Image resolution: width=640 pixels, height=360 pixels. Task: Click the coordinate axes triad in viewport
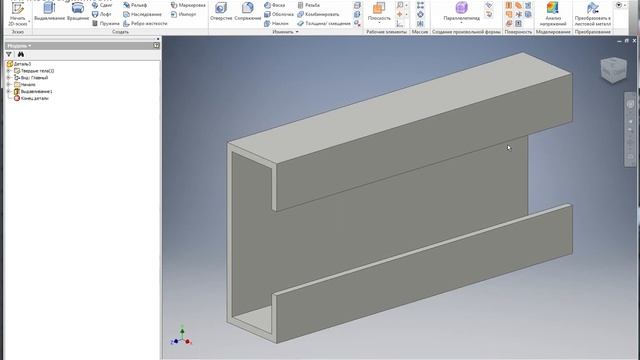[x=181, y=337]
